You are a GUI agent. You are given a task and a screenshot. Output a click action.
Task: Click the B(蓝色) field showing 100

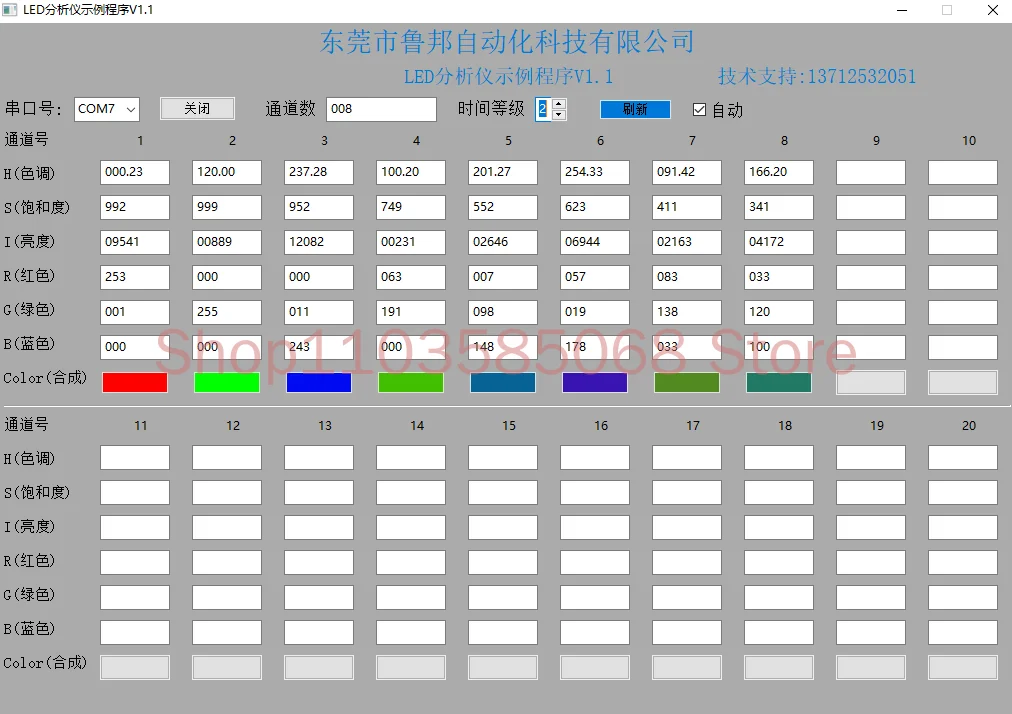pos(778,347)
